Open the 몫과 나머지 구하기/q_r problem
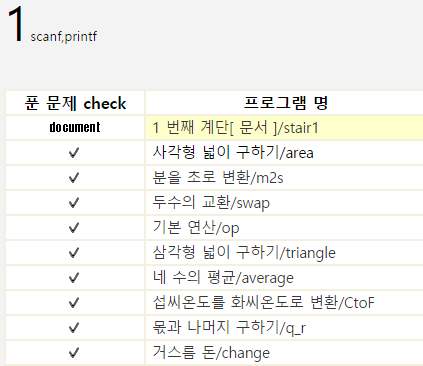This screenshot has height=366, width=423. click(229, 328)
